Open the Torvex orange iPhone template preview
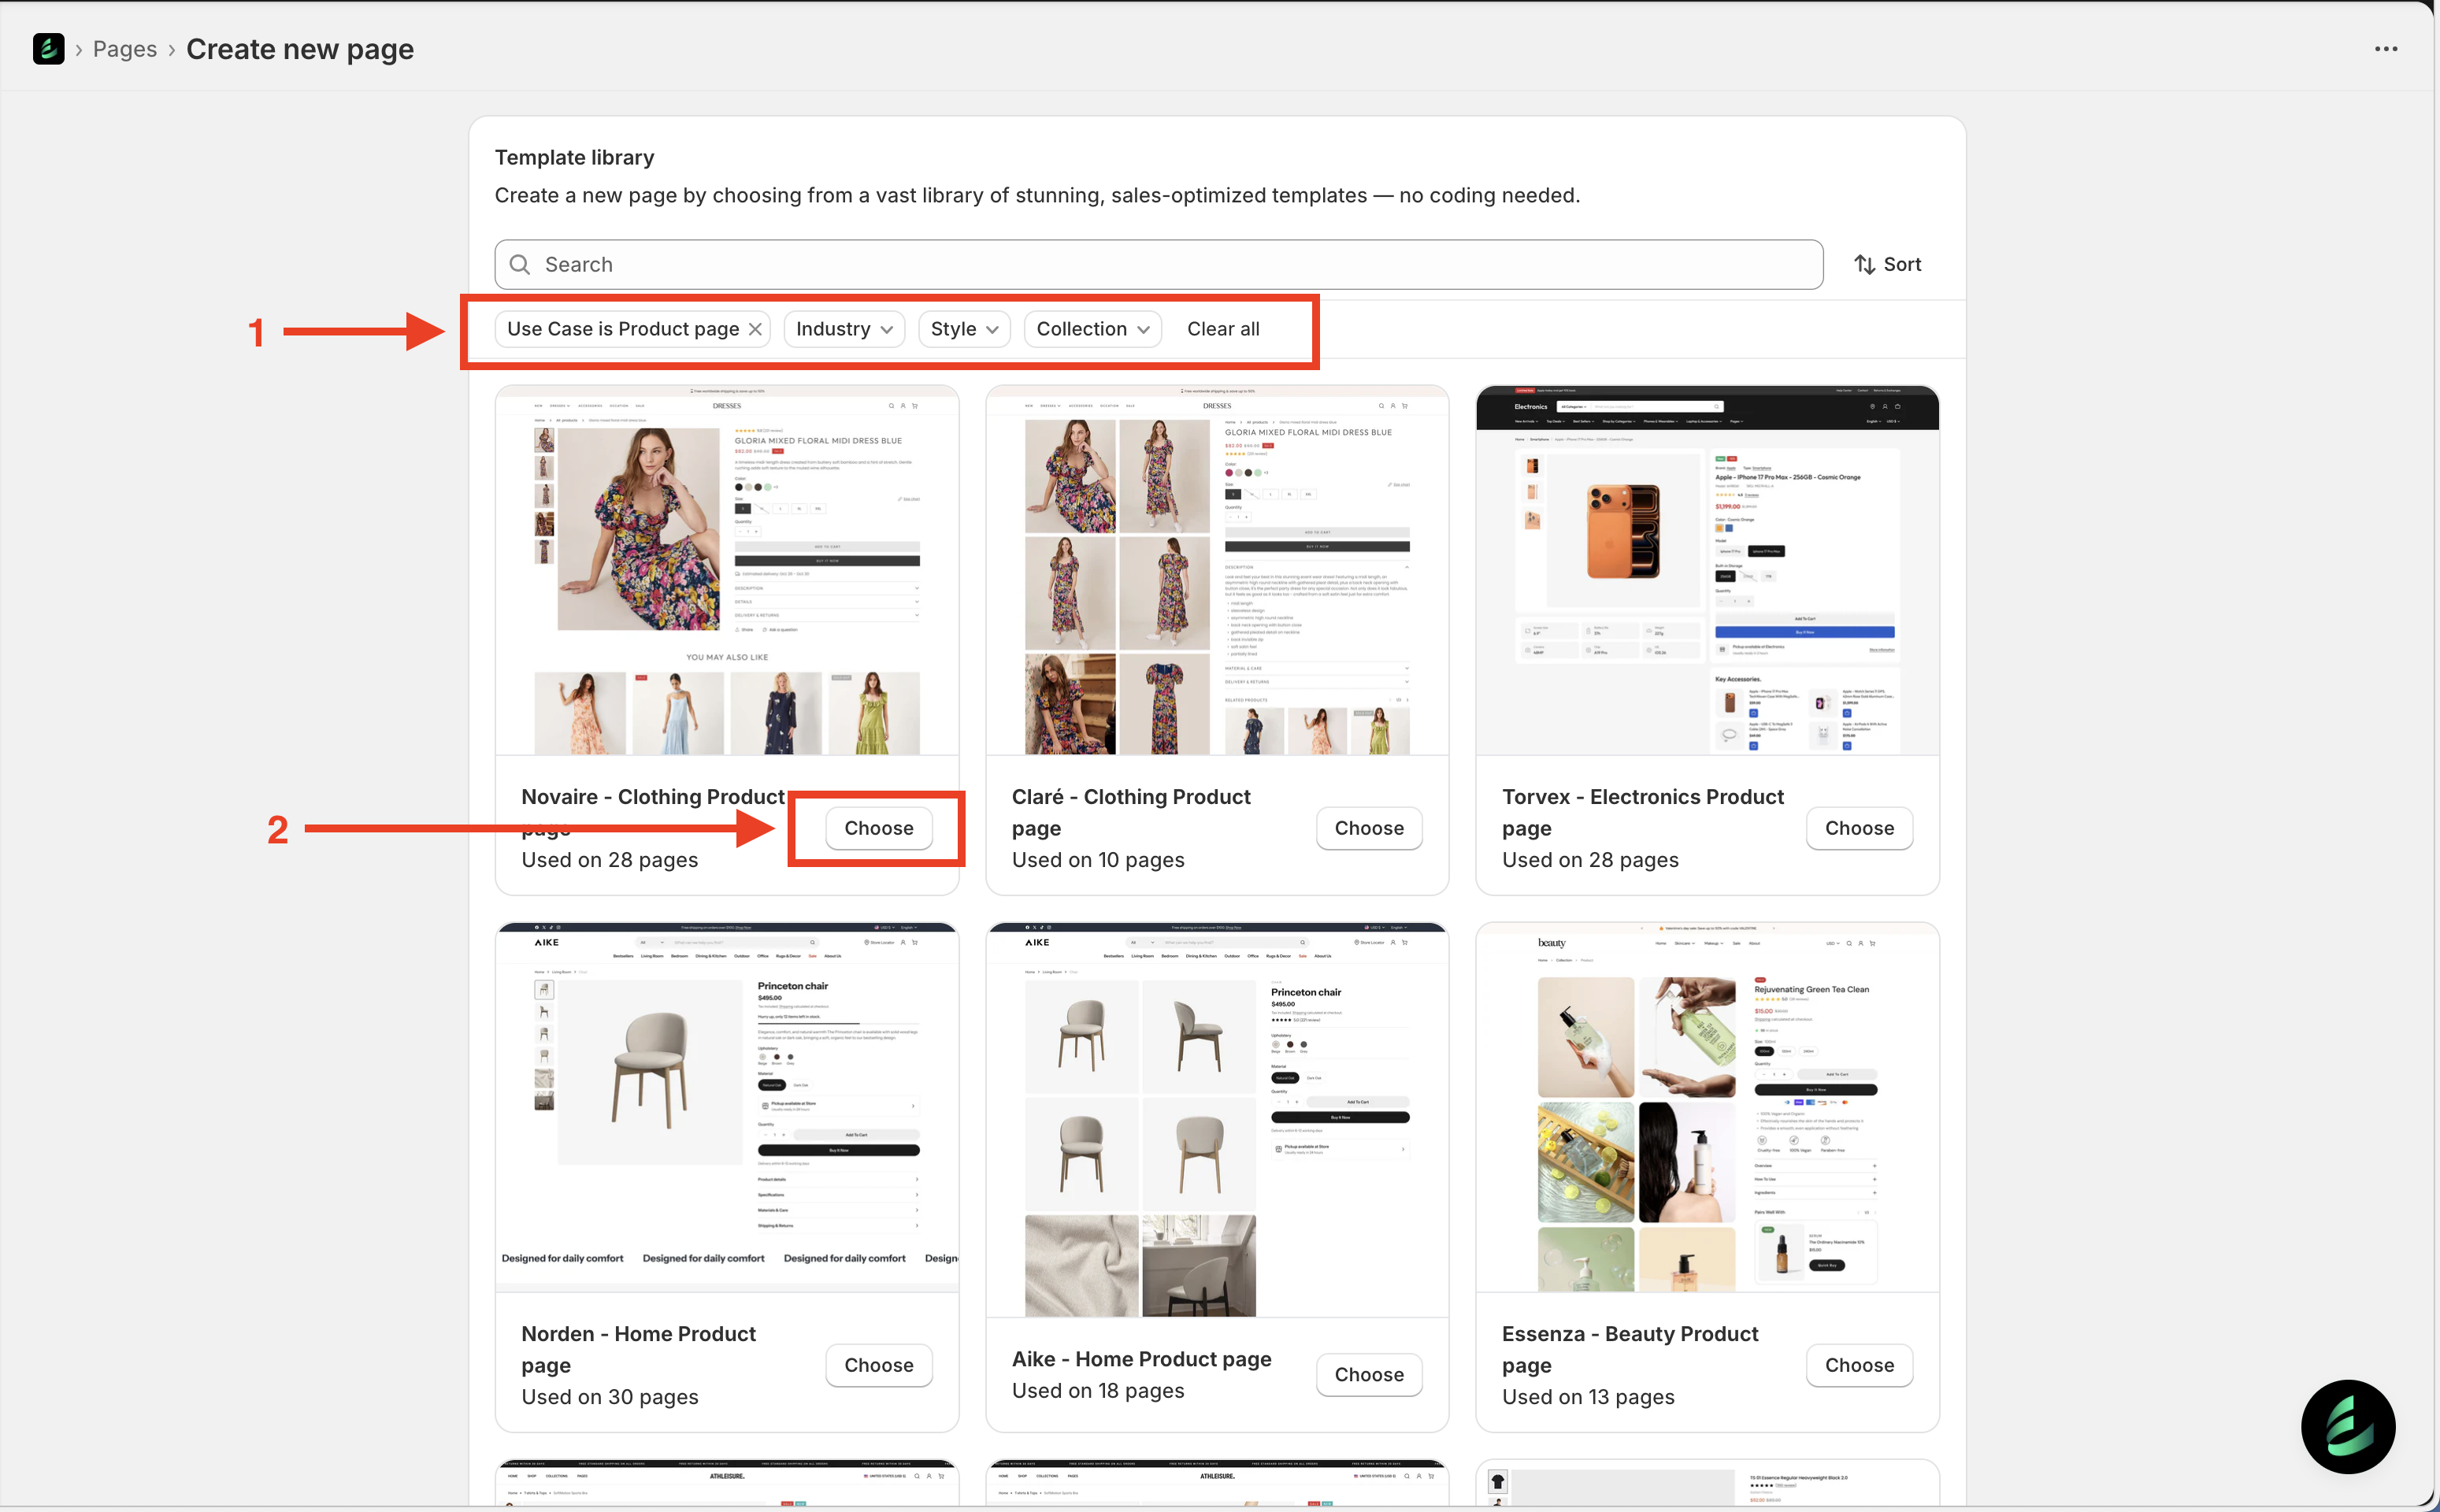2440x1512 pixels. click(1706, 570)
